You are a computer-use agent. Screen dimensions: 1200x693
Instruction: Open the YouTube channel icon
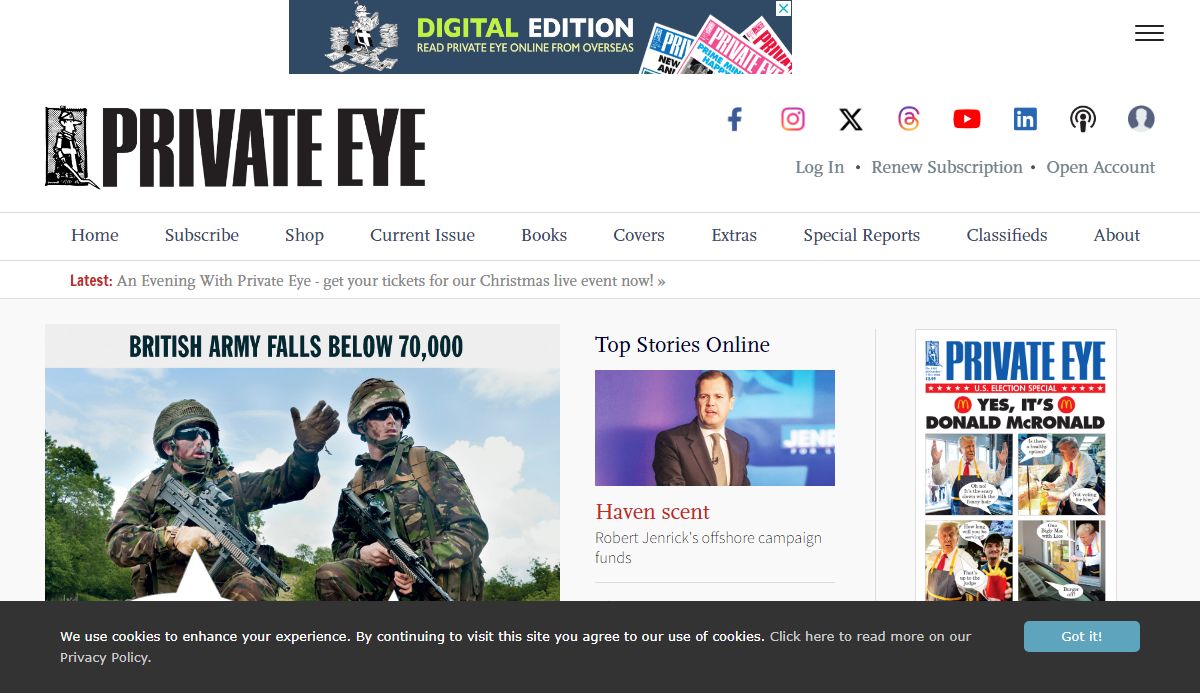pos(967,120)
